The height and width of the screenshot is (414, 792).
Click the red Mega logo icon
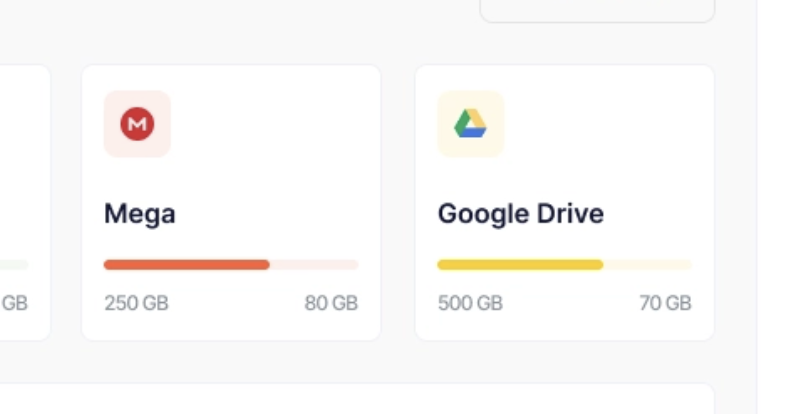137,124
